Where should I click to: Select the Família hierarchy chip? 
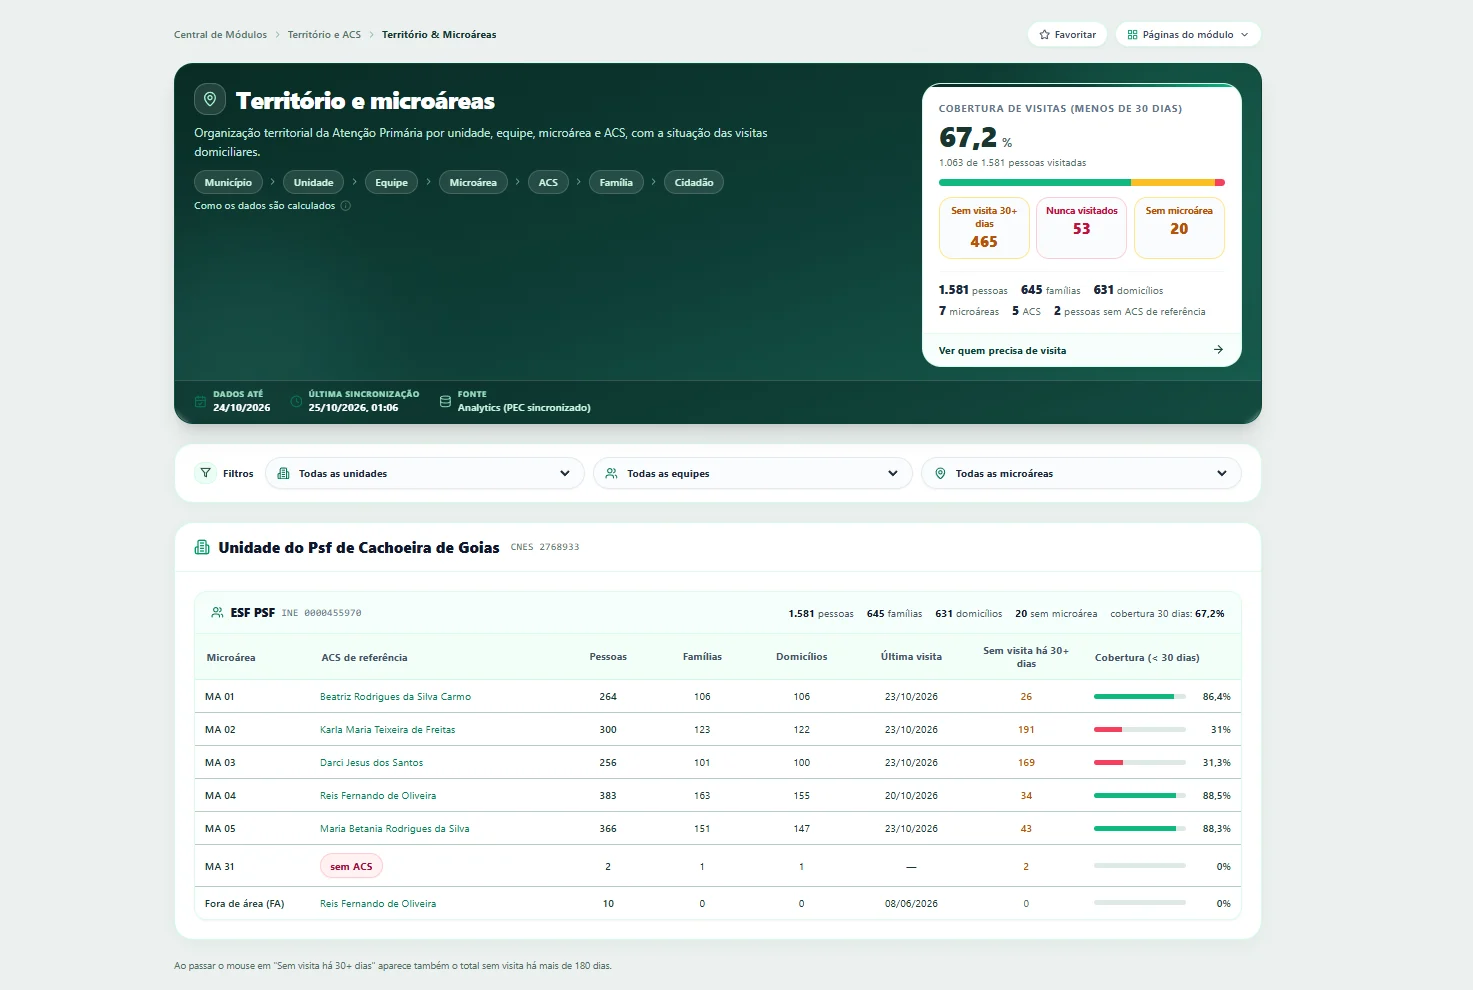pyautogui.click(x=616, y=182)
